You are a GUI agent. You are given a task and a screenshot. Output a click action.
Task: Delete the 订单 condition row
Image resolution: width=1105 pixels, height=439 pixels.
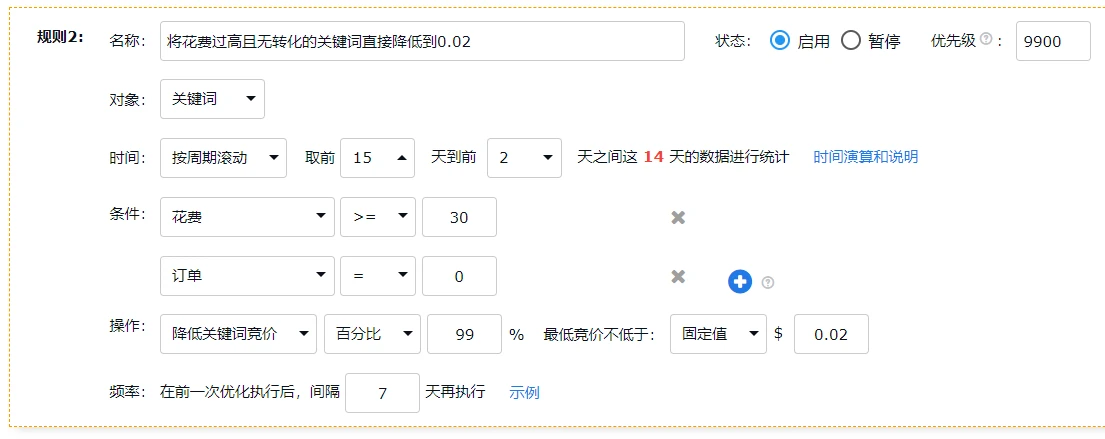[678, 276]
